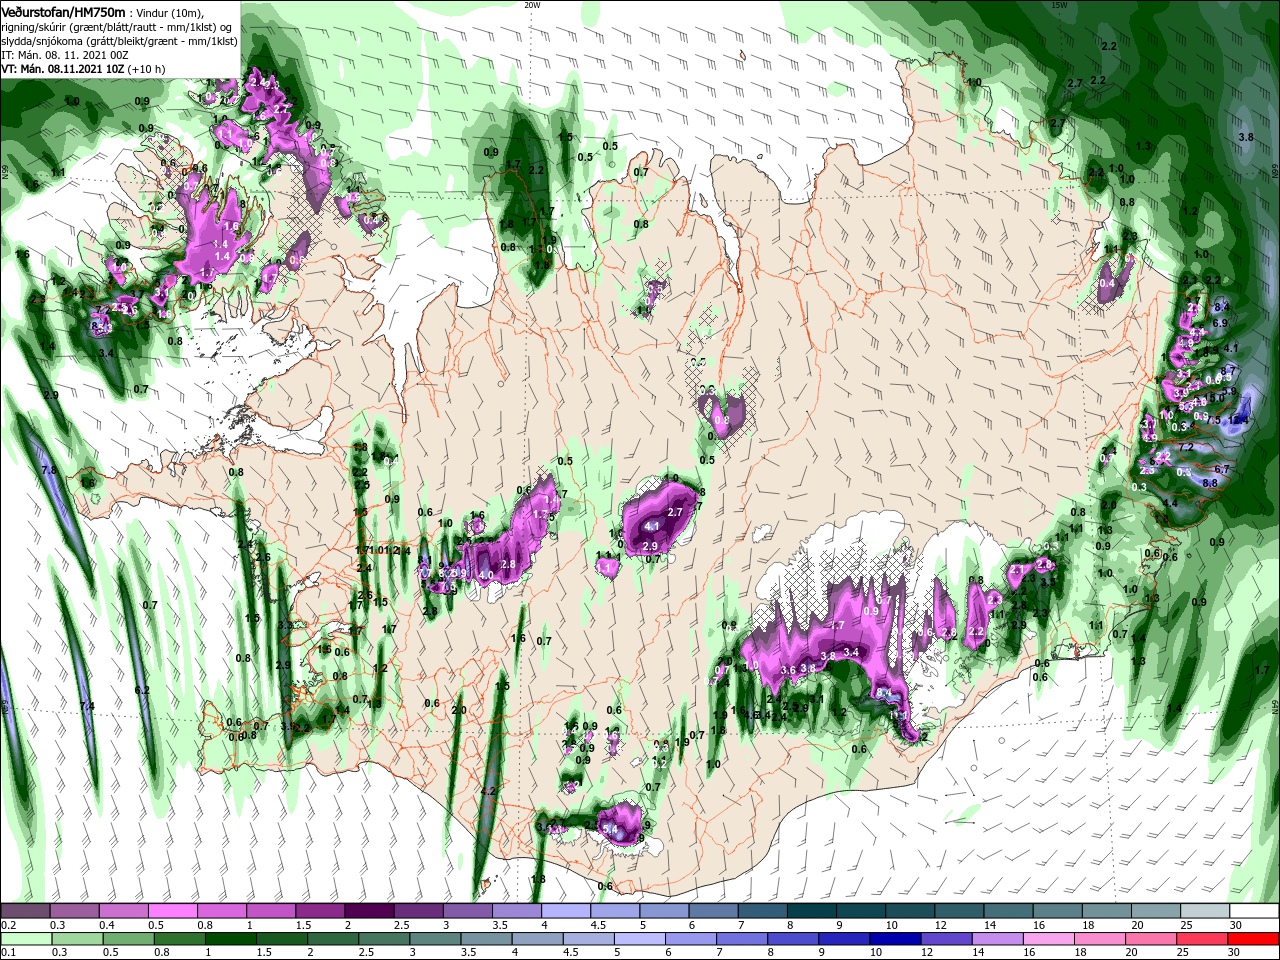The width and height of the screenshot is (1280, 960).
Task: Click the '6.2' value west of Reykjanes
Action: pos(141,690)
